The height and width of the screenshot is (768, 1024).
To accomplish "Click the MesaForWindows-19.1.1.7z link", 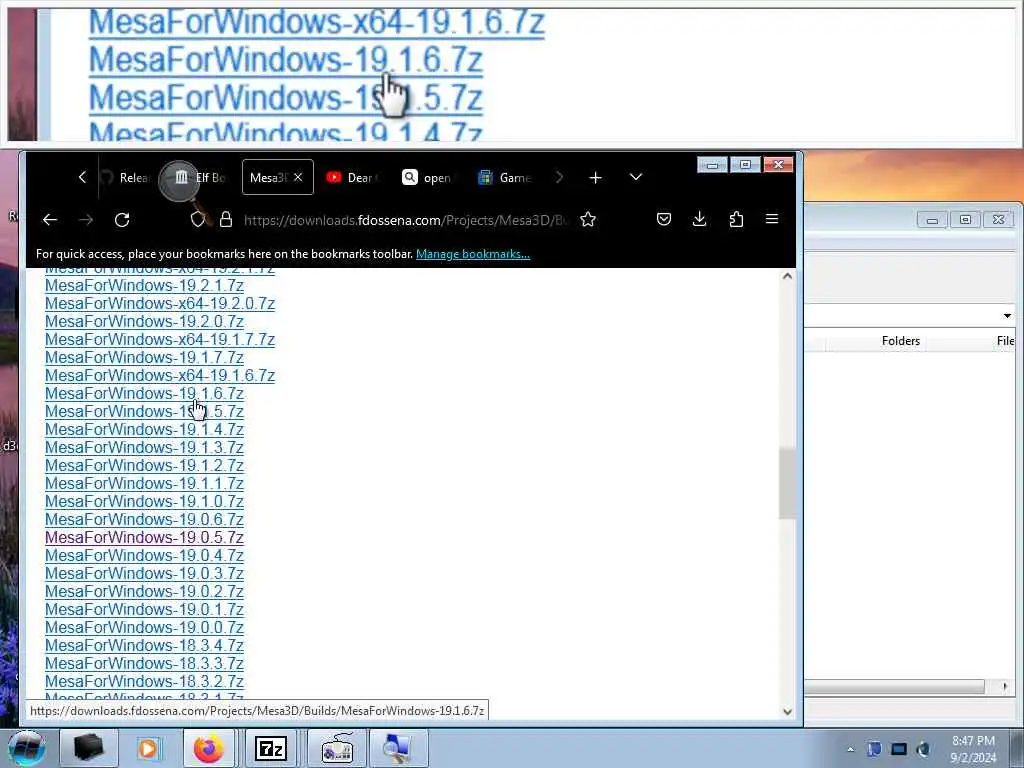I will click(x=144, y=484).
